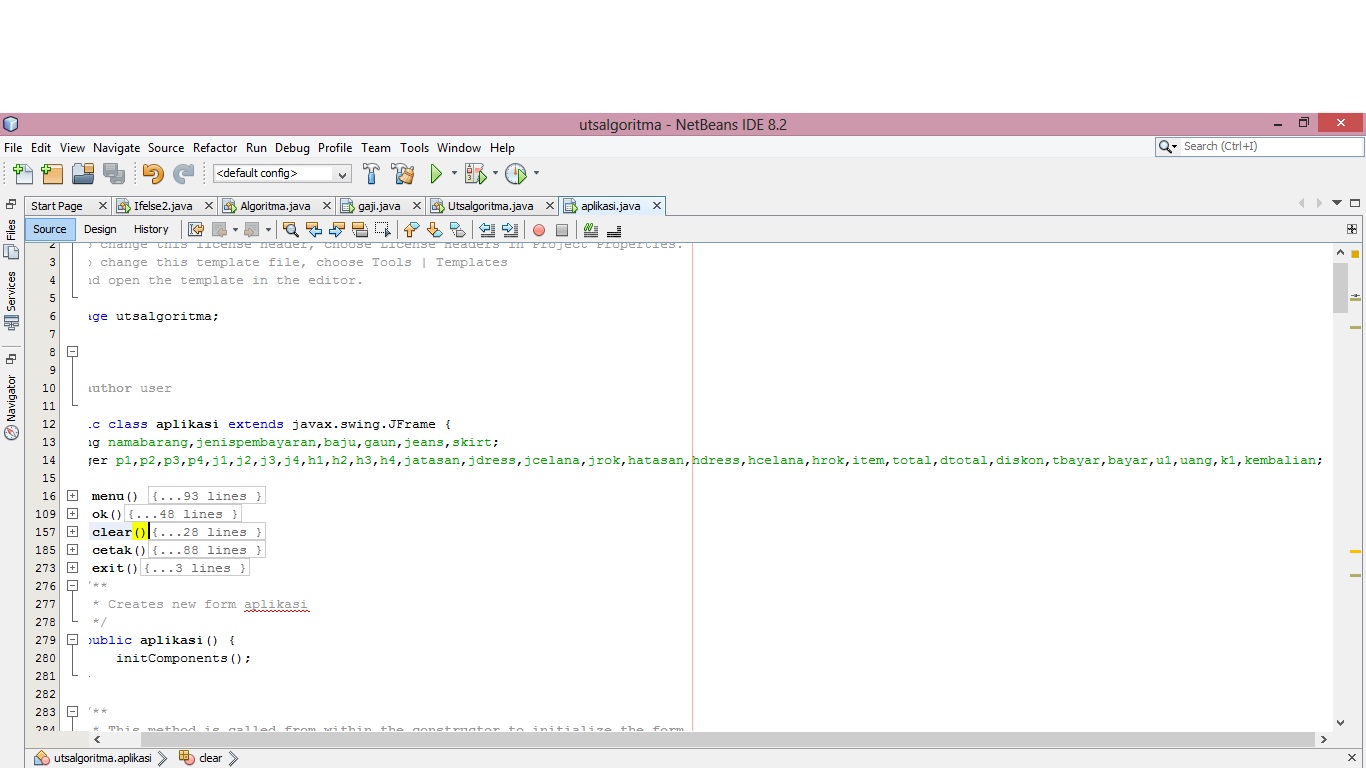Collapse the aplikasi class fold at line 8
1366x768 pixels.
[72, 351]
